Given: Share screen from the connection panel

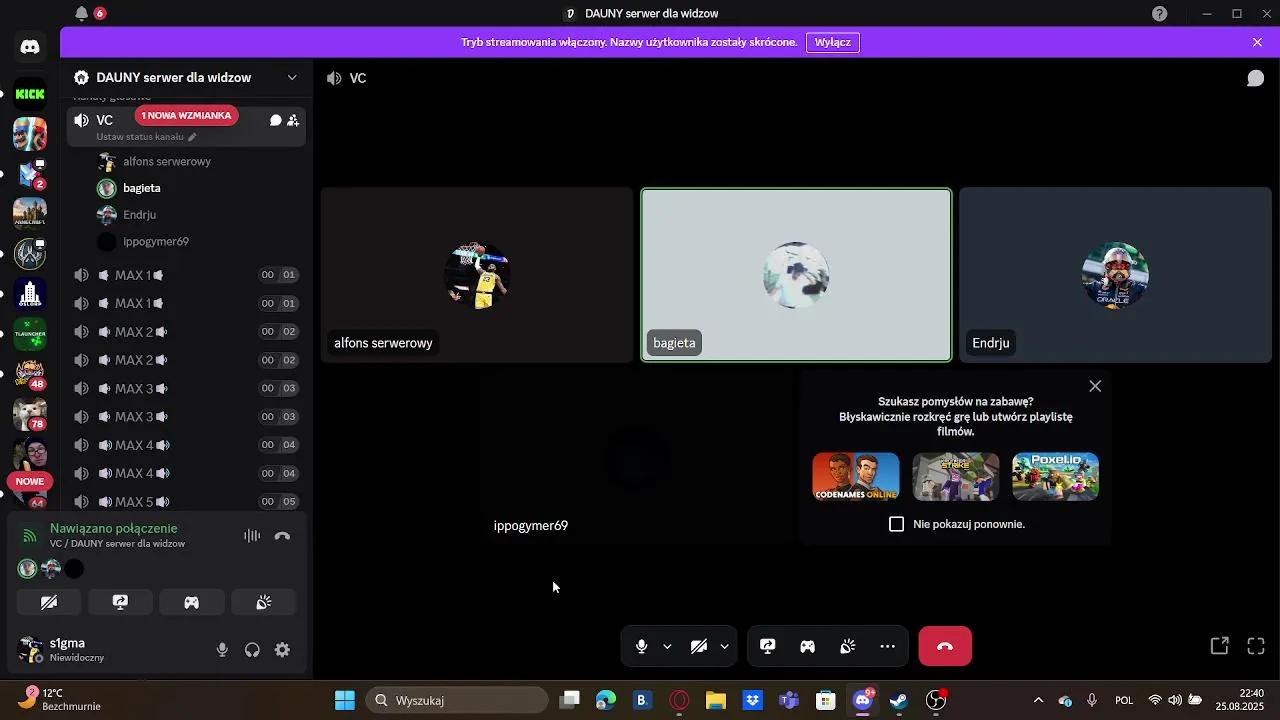Looking at the screenshot, I should [120, 602].
